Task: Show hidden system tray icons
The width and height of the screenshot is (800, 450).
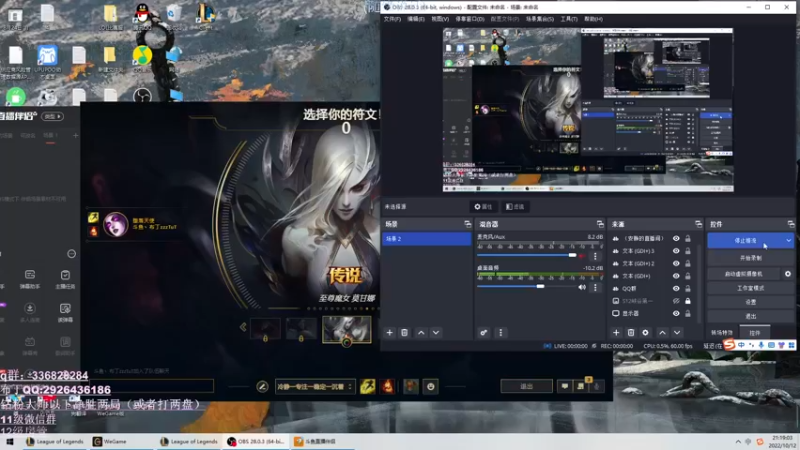Action: 738,441
